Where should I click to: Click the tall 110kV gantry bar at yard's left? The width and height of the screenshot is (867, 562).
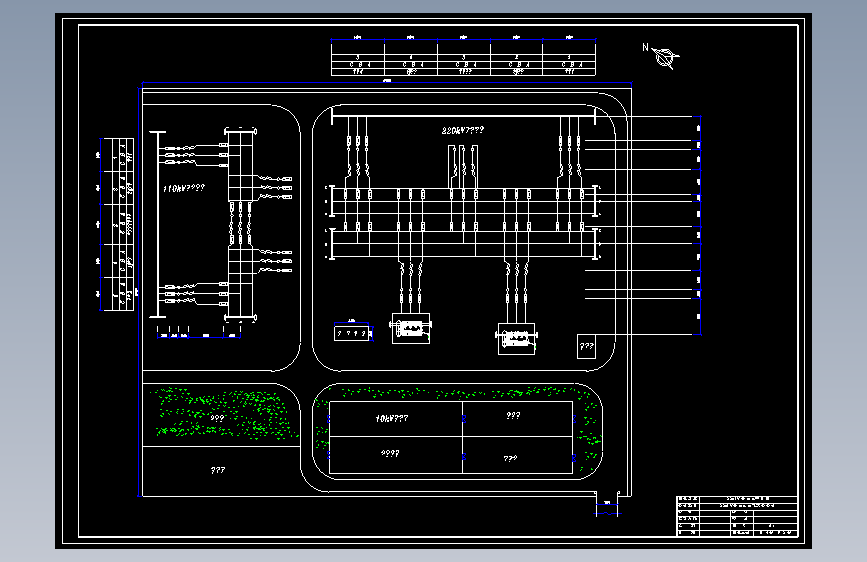(x=158, y=225)
